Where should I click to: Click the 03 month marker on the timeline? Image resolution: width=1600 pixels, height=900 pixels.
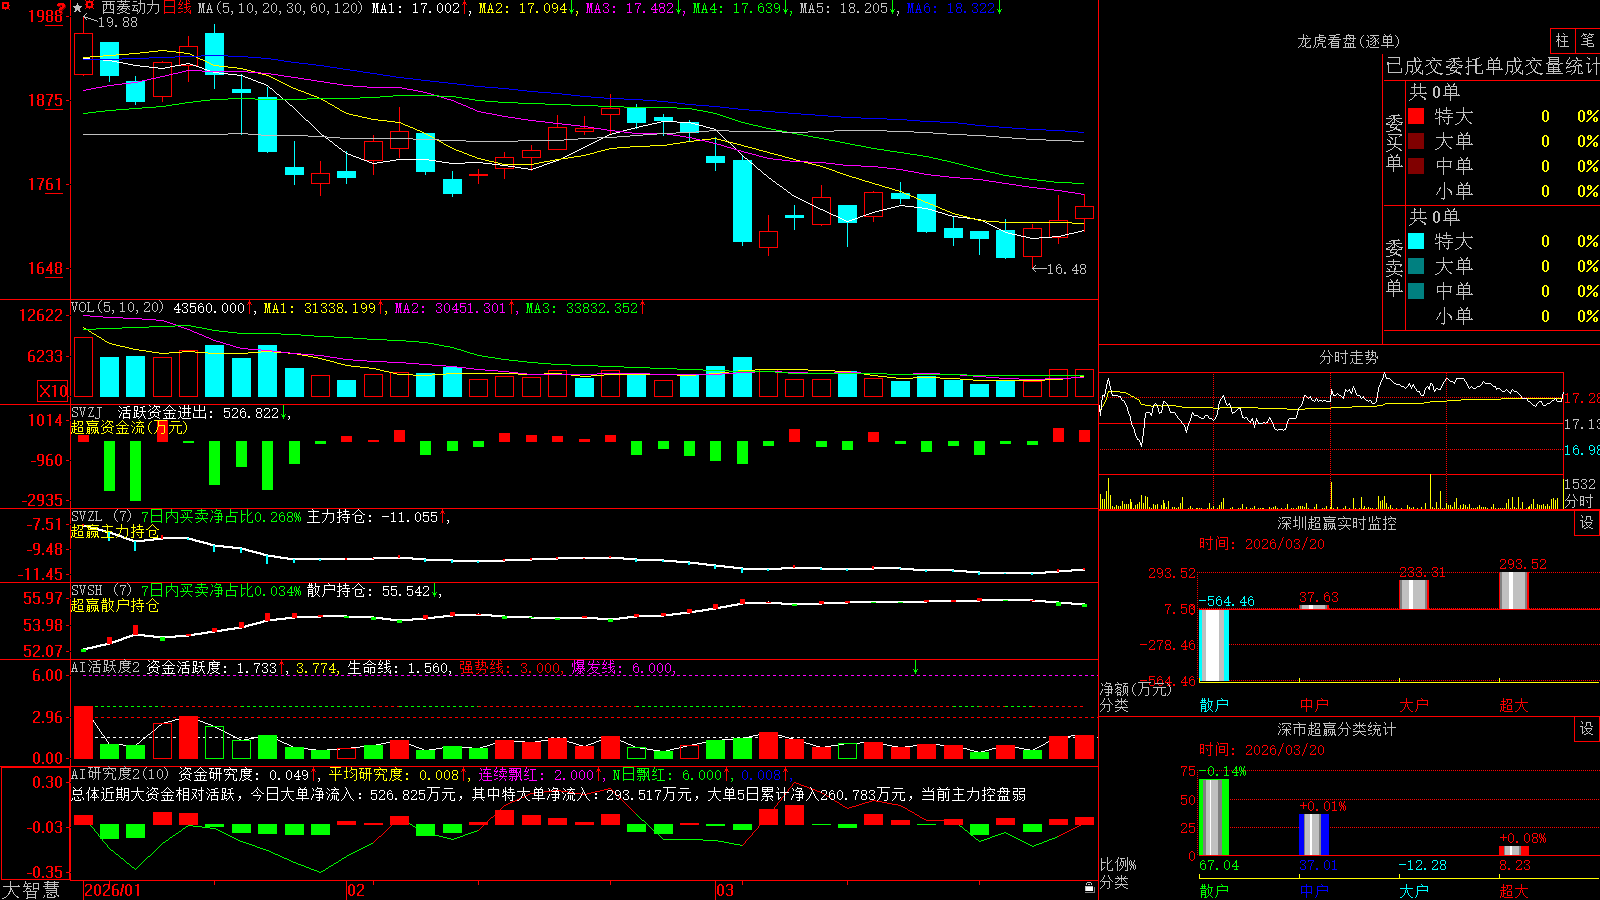(x=725, y=890)
